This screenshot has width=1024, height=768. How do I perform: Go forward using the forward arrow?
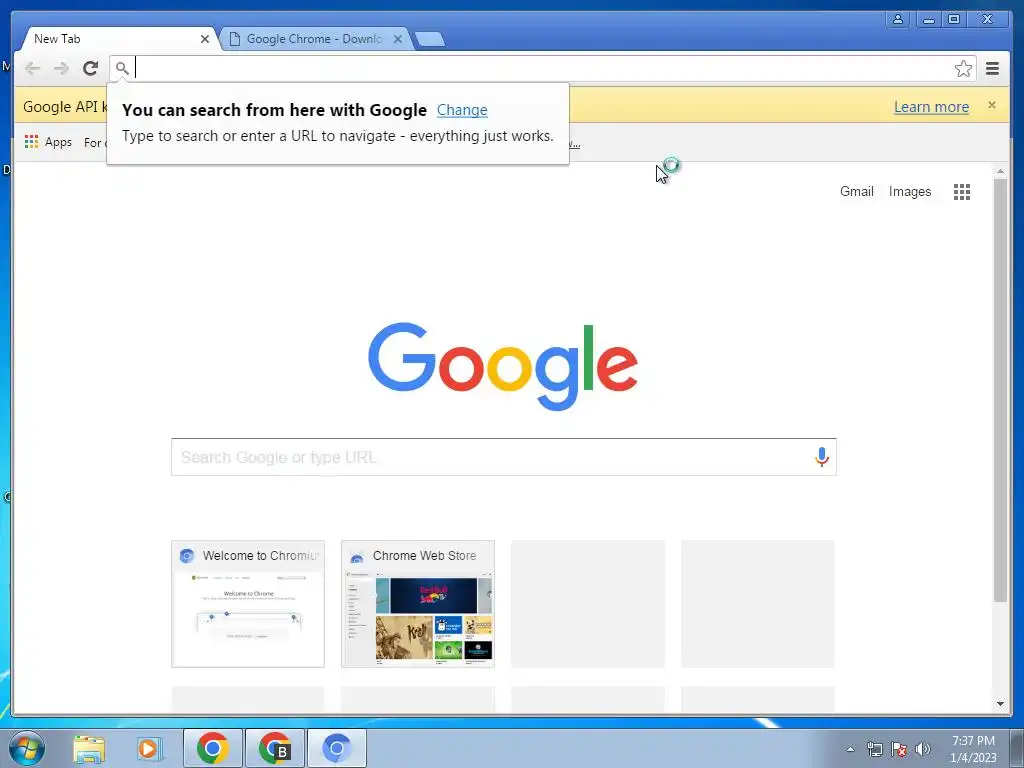61,68
